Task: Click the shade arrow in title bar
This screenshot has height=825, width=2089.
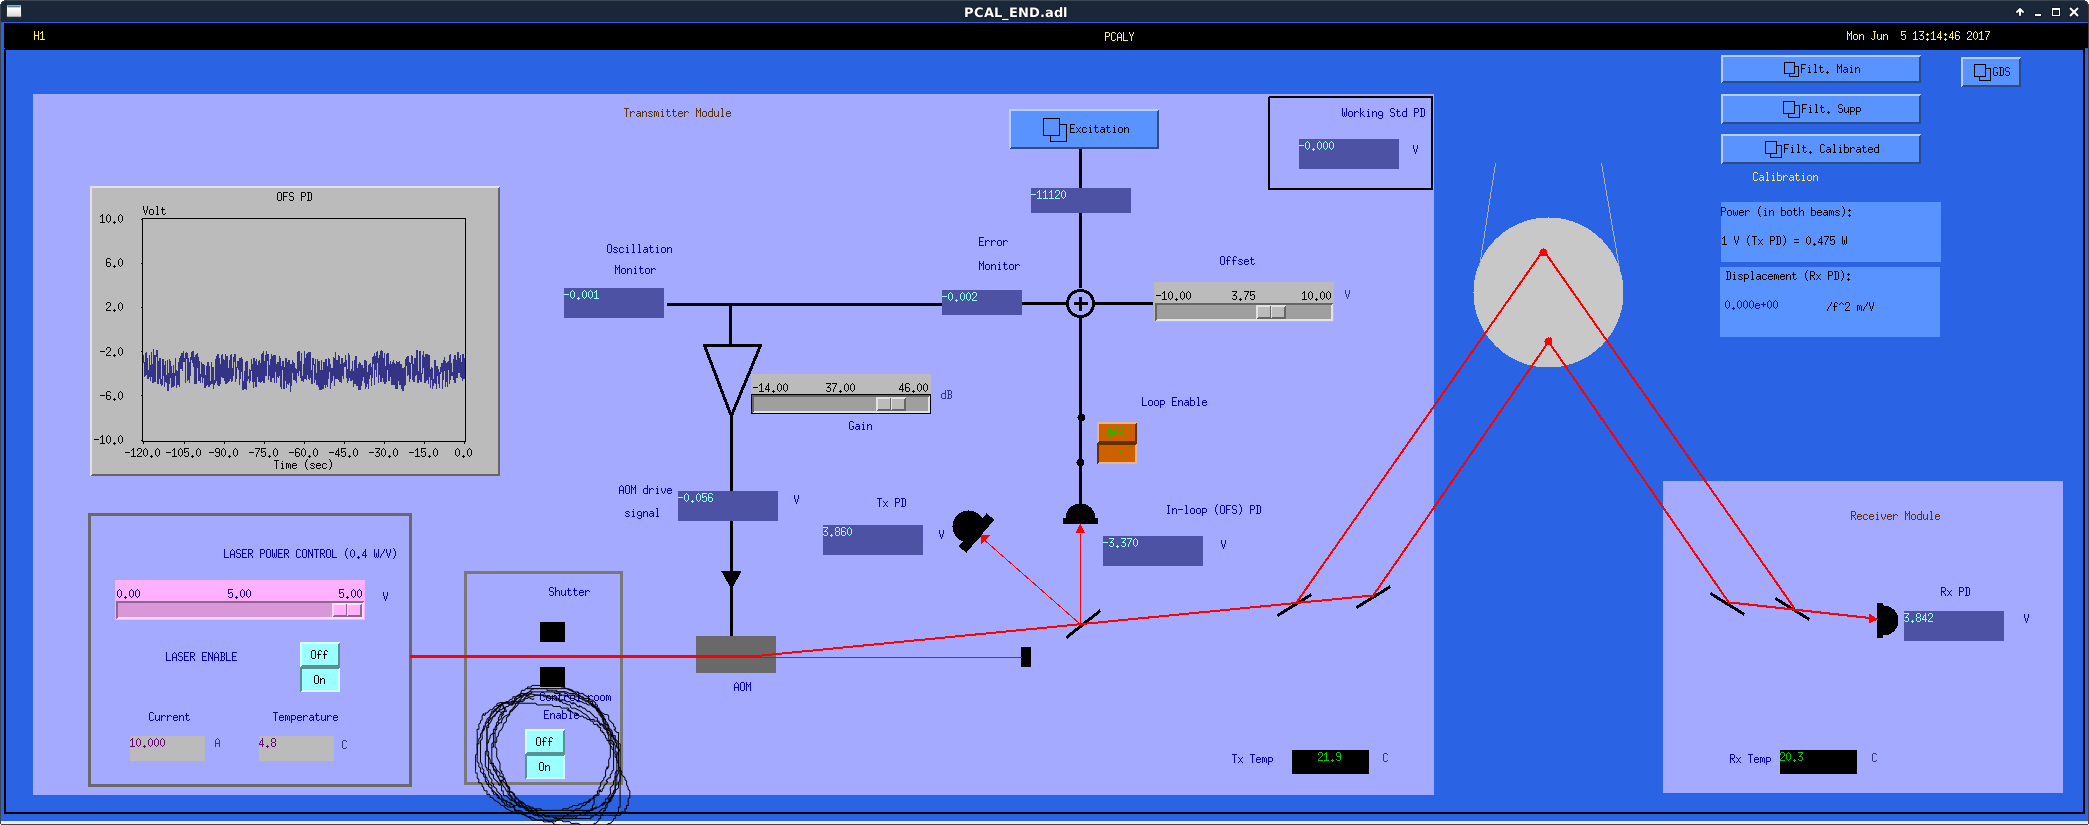Action: click(x=2020, y=12)
